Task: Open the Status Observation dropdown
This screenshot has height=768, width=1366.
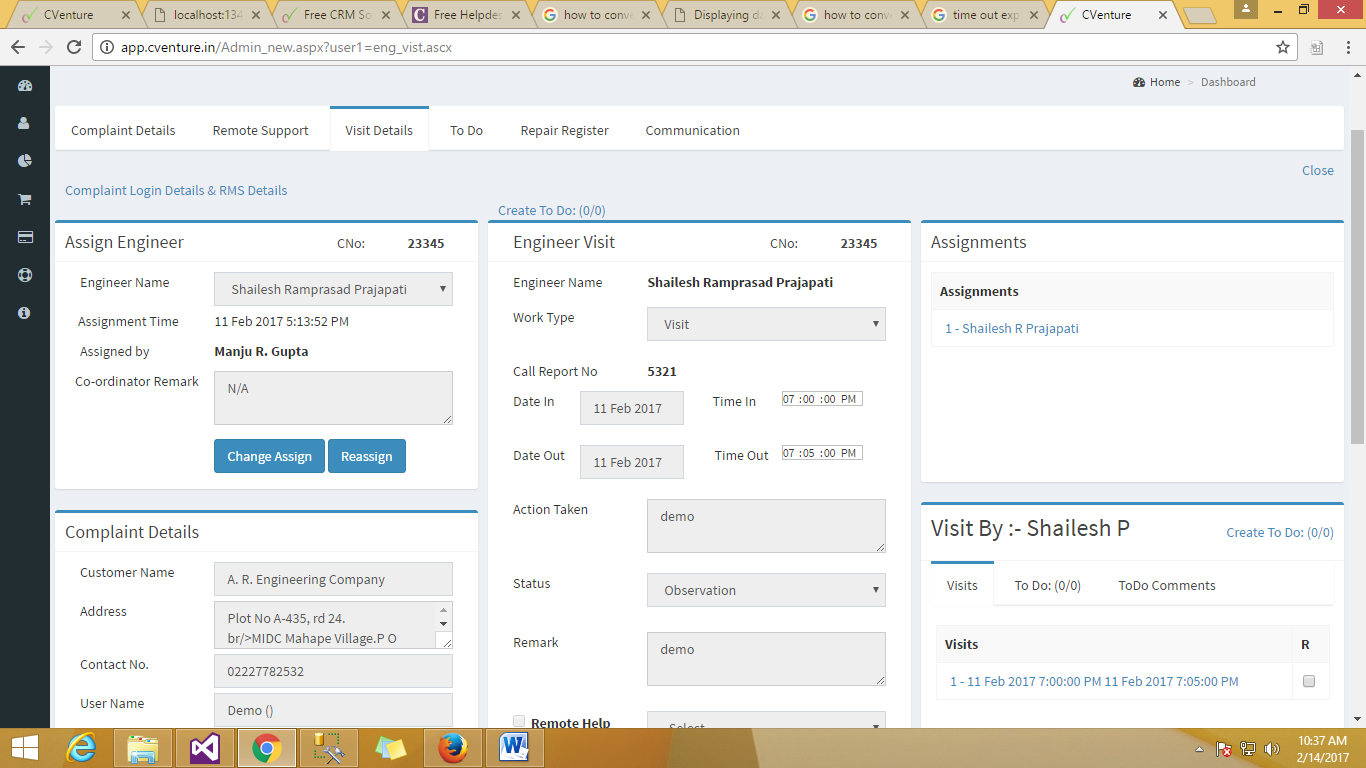Action: (x=766, y=590)
